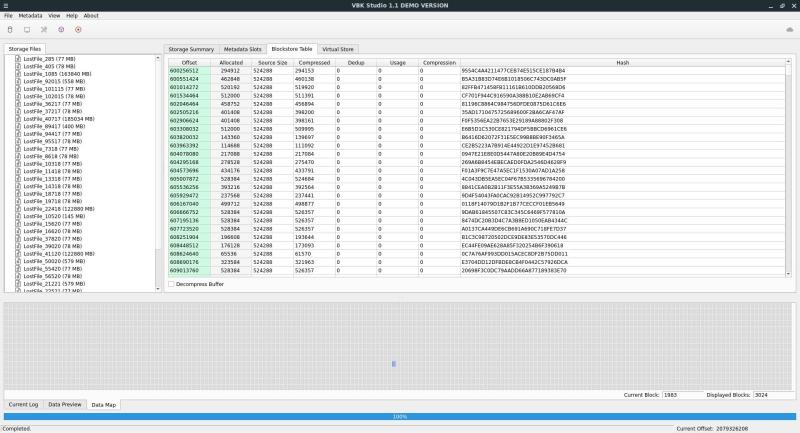800x433 pixels.
Task: Select the Storage Files tab
Action: click(x=24, y=49)
